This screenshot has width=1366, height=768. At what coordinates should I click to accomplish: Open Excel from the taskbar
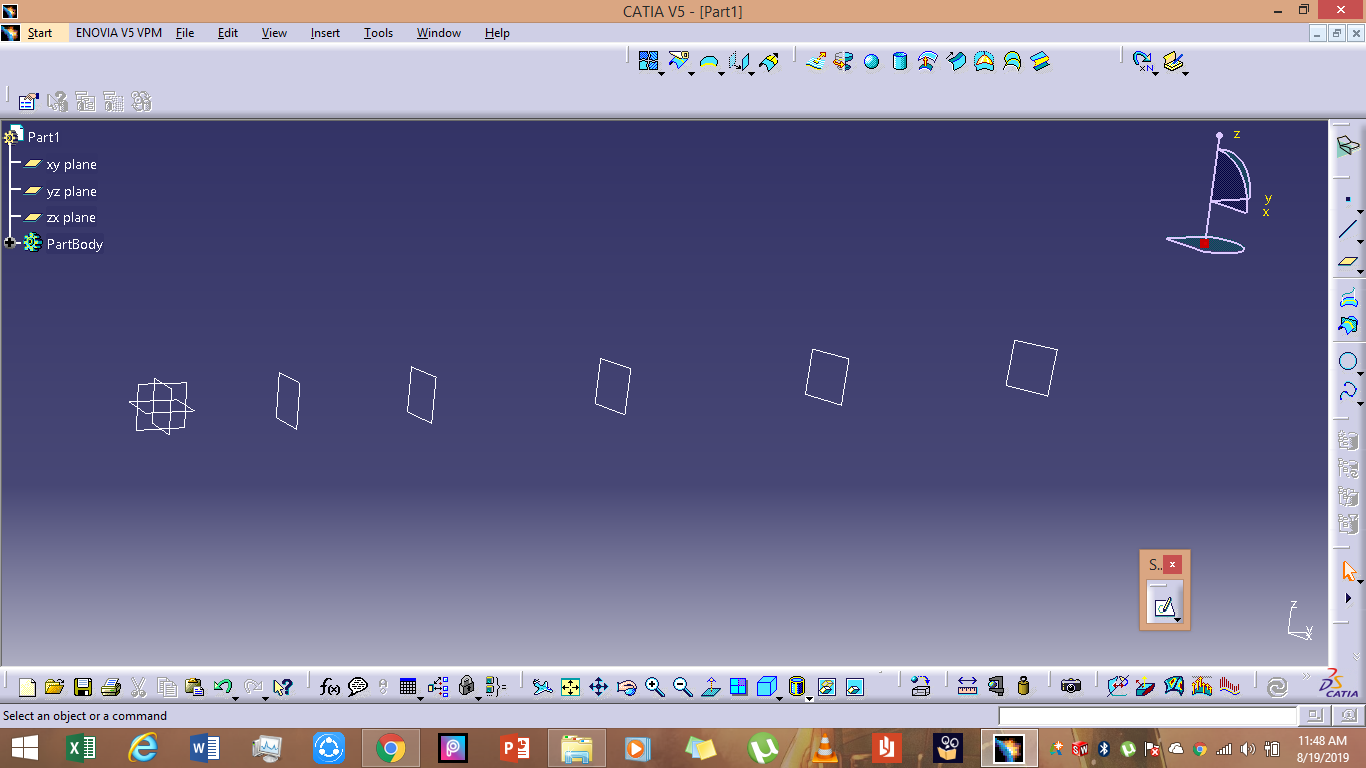point(80,747)
